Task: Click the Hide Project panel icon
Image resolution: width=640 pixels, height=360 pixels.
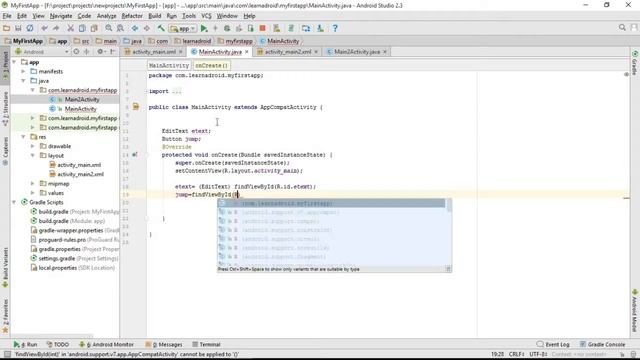Action: click(x=113, y=52)
